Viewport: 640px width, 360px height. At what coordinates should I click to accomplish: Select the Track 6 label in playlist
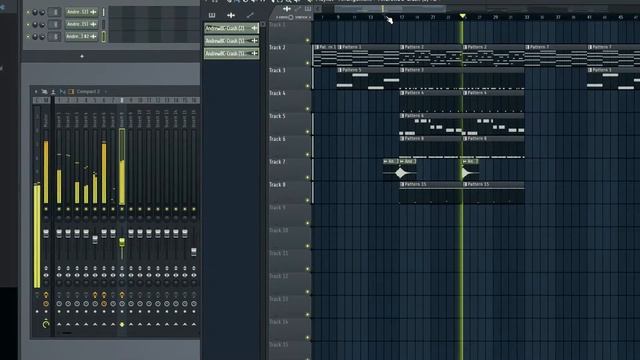[x=277, y=139]
